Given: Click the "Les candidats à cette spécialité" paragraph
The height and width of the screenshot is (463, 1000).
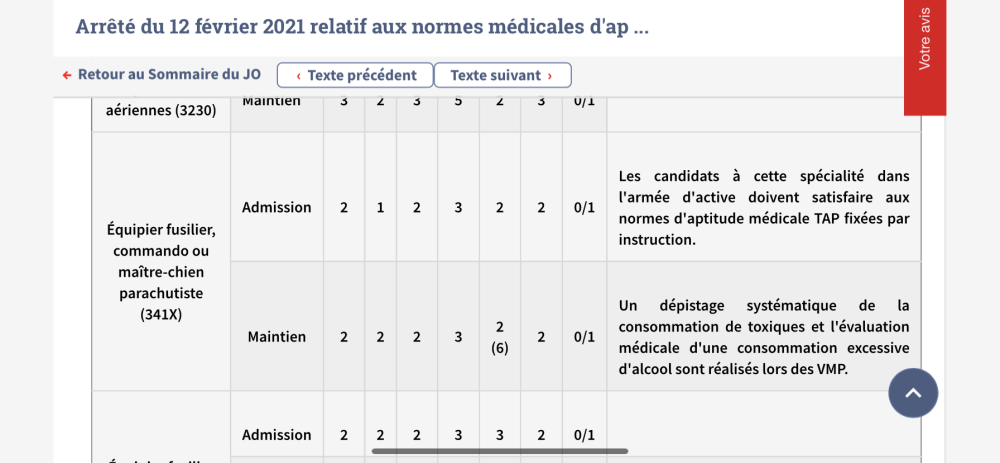Looking at the screenshot, I should (x=764, y=207).
